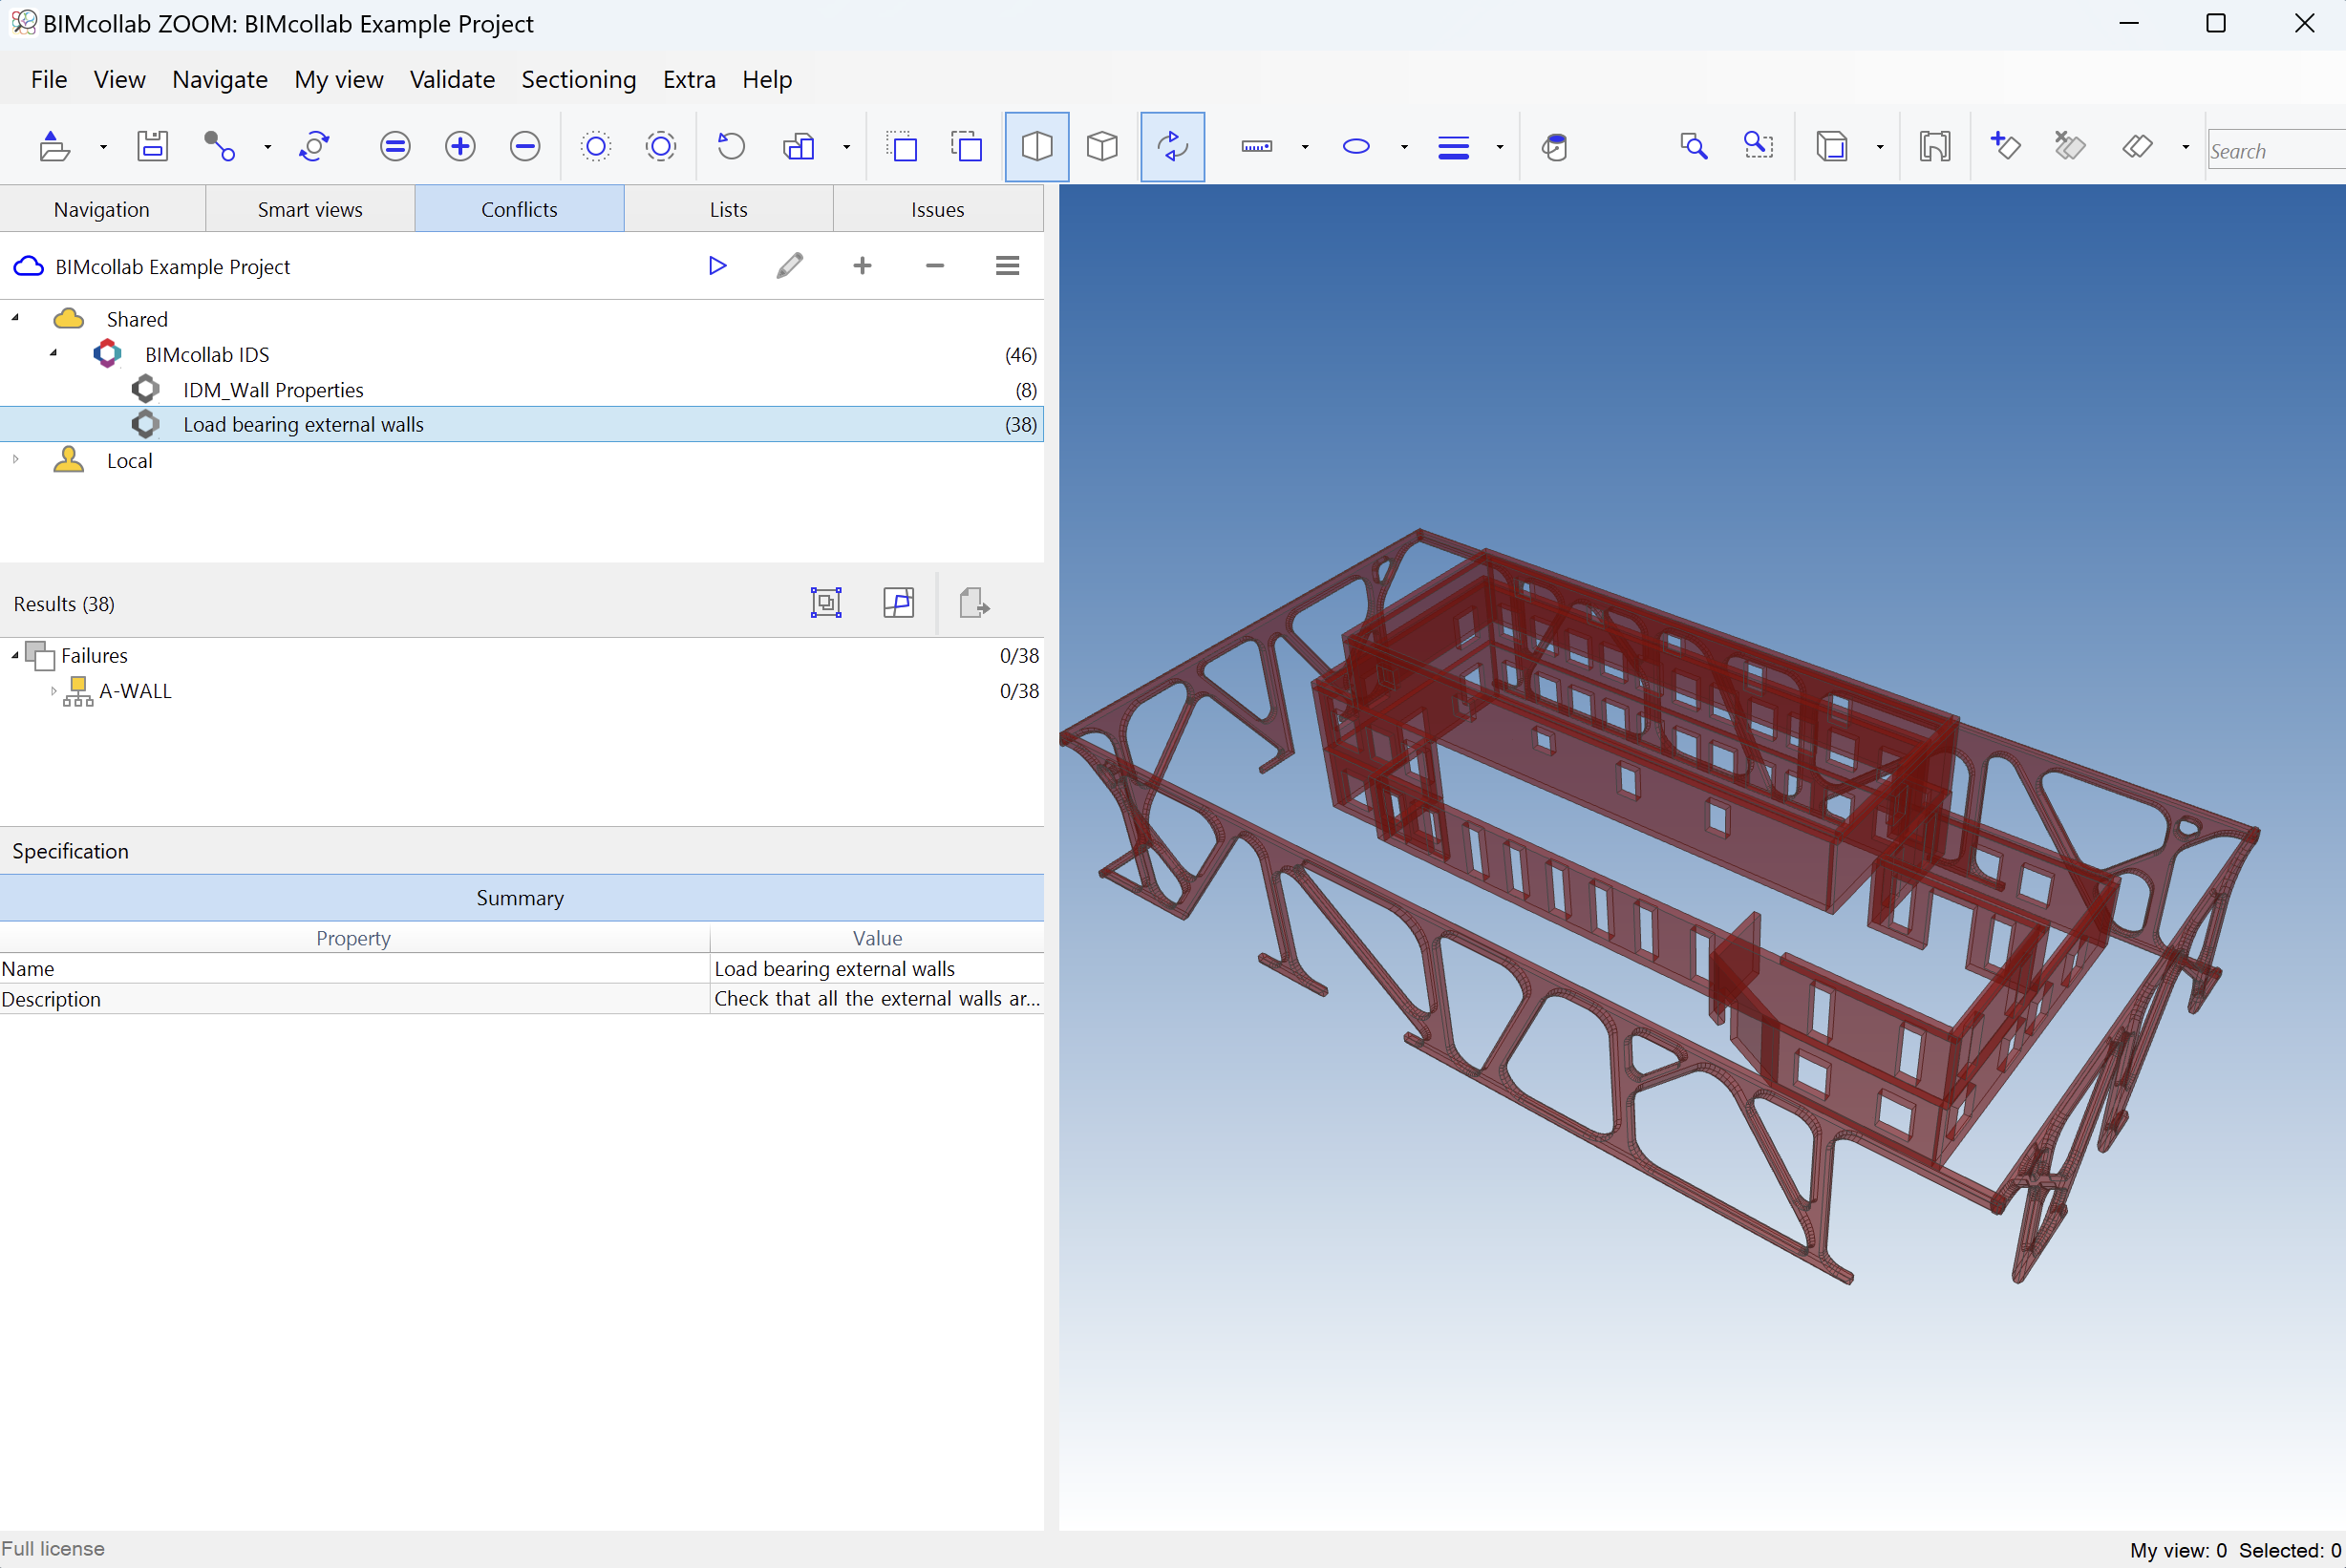This screenshot has width=2346, height=1568.
Task: Toggle the highlighted blue cycle arrows icon
Action: pos(1172,147)
